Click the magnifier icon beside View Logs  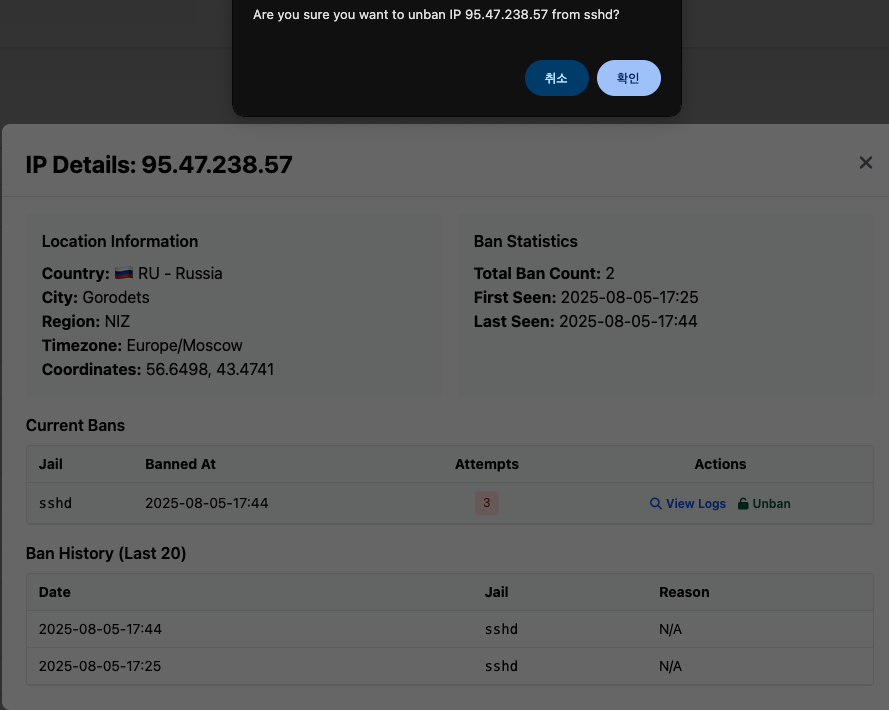click(x=656, y=504)
